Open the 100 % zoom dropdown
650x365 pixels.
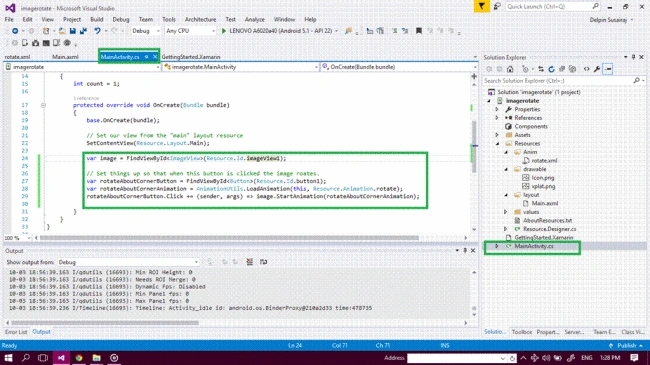pos(28,238)
